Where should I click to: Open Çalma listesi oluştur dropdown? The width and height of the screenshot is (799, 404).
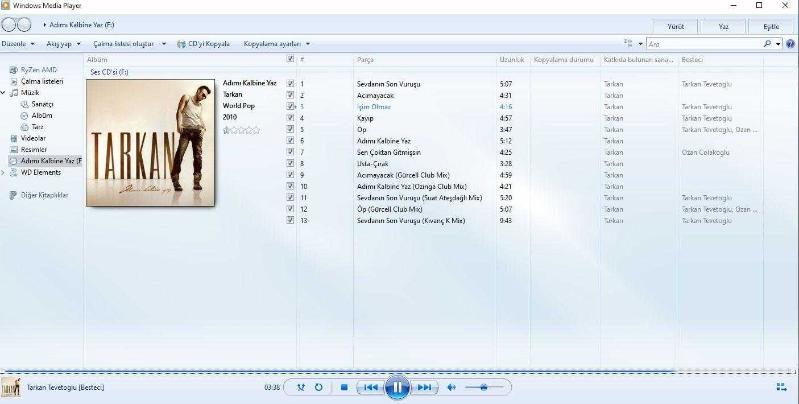(130, 44)
